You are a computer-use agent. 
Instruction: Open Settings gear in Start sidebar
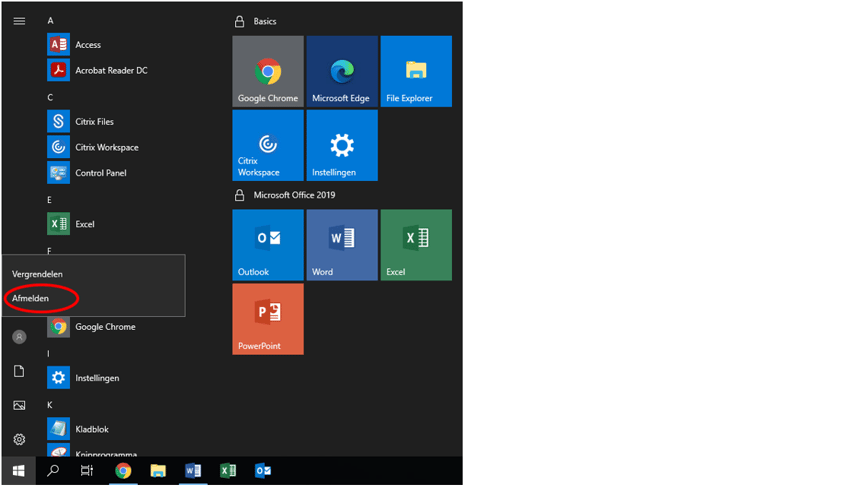tap(19, 439)
